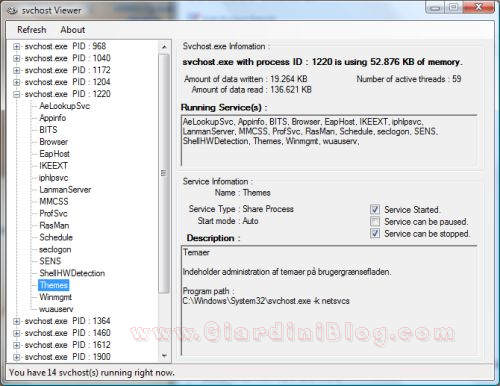
Task: Expand svchost.exe PID 1040 node
Action: click(x=16, y=58)
